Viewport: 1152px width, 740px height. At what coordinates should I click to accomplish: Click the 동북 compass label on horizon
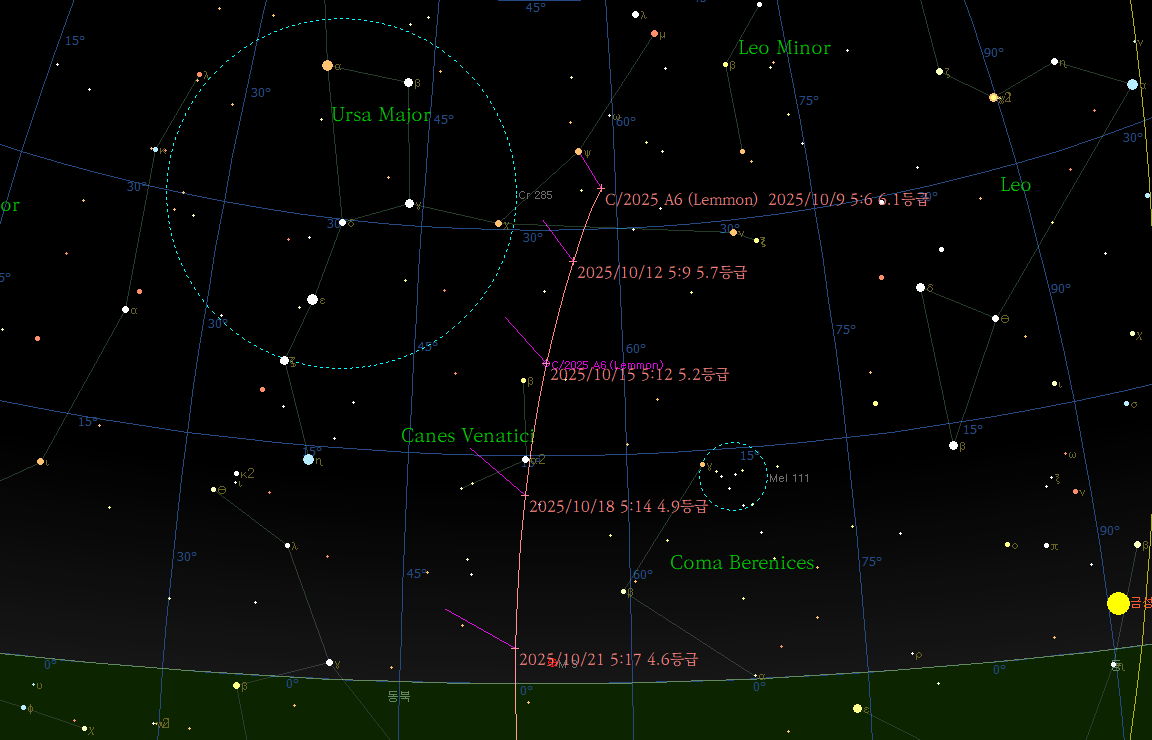(399, 695)
